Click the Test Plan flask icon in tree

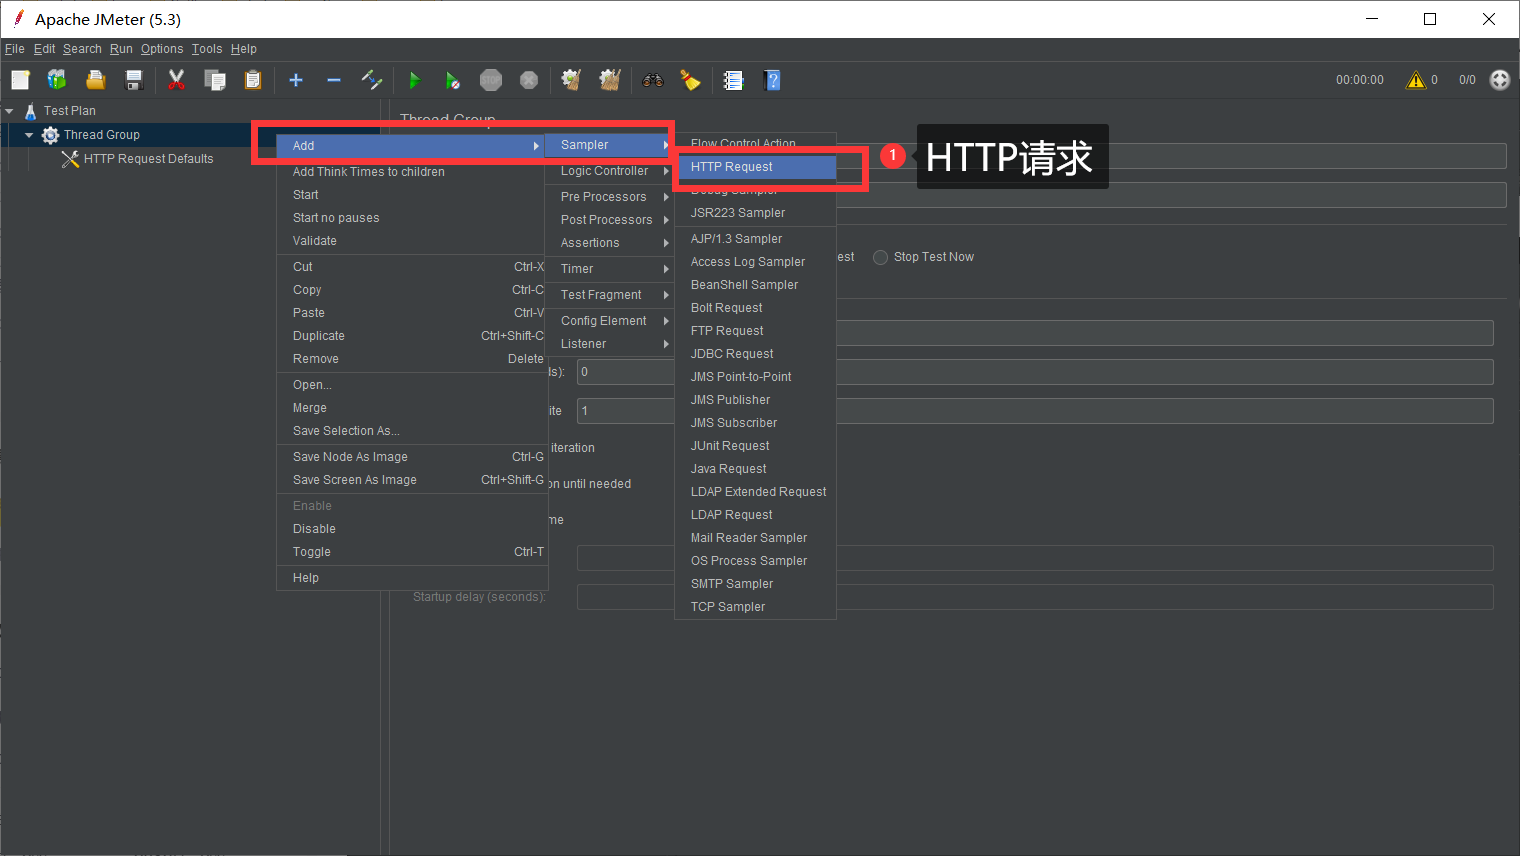coord(31,111)
